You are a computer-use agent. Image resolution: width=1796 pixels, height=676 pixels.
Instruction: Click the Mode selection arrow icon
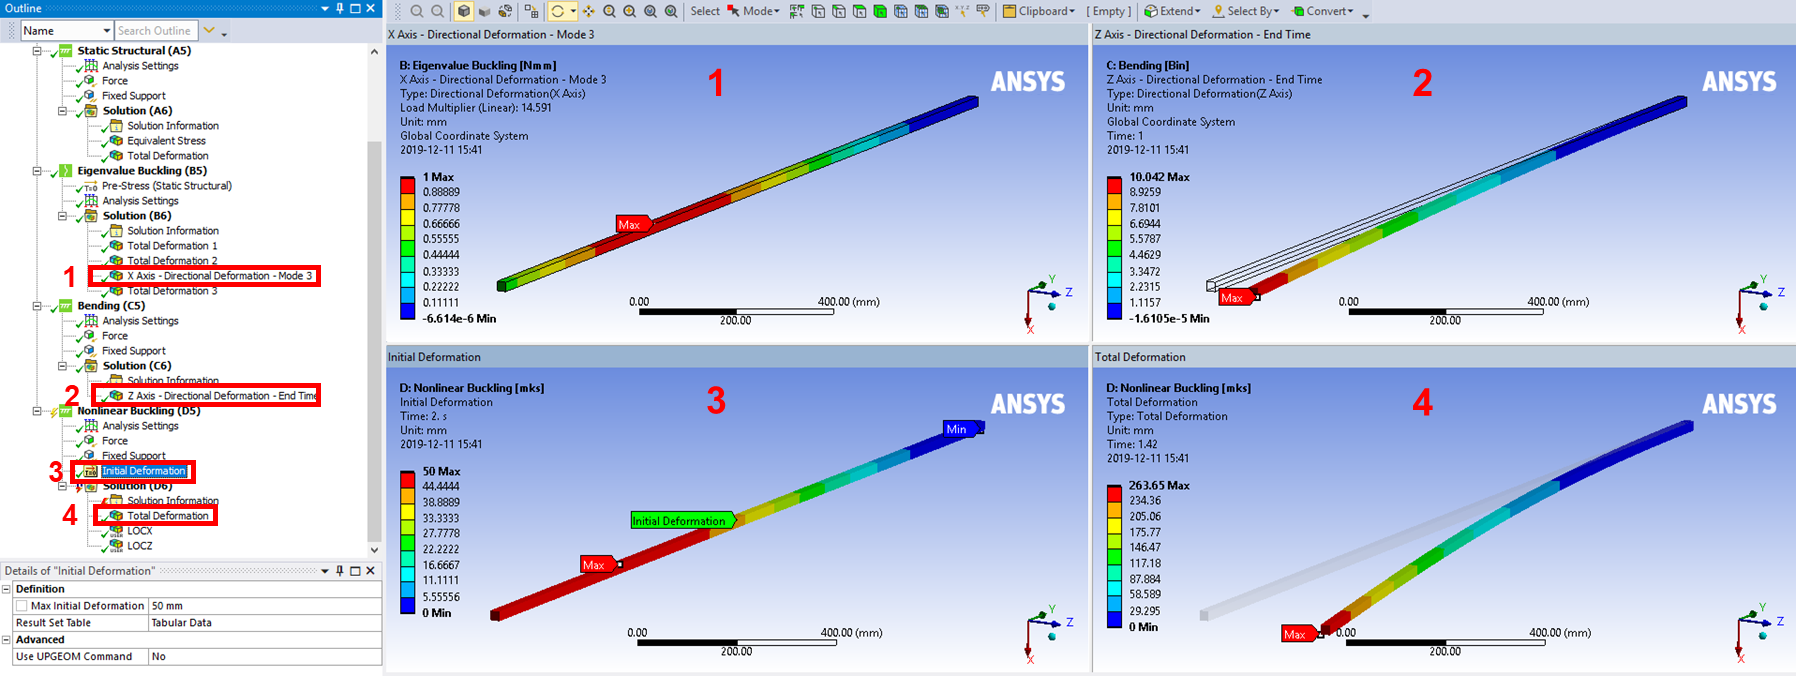click(x=733, y=11)
